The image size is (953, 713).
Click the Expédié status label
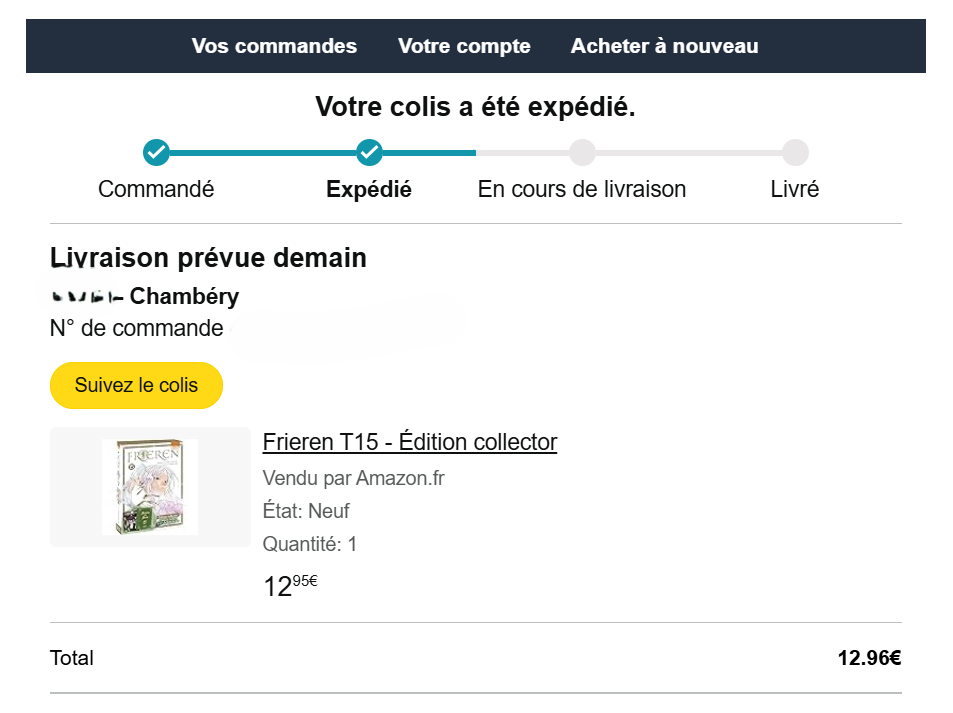coord(369,189)
